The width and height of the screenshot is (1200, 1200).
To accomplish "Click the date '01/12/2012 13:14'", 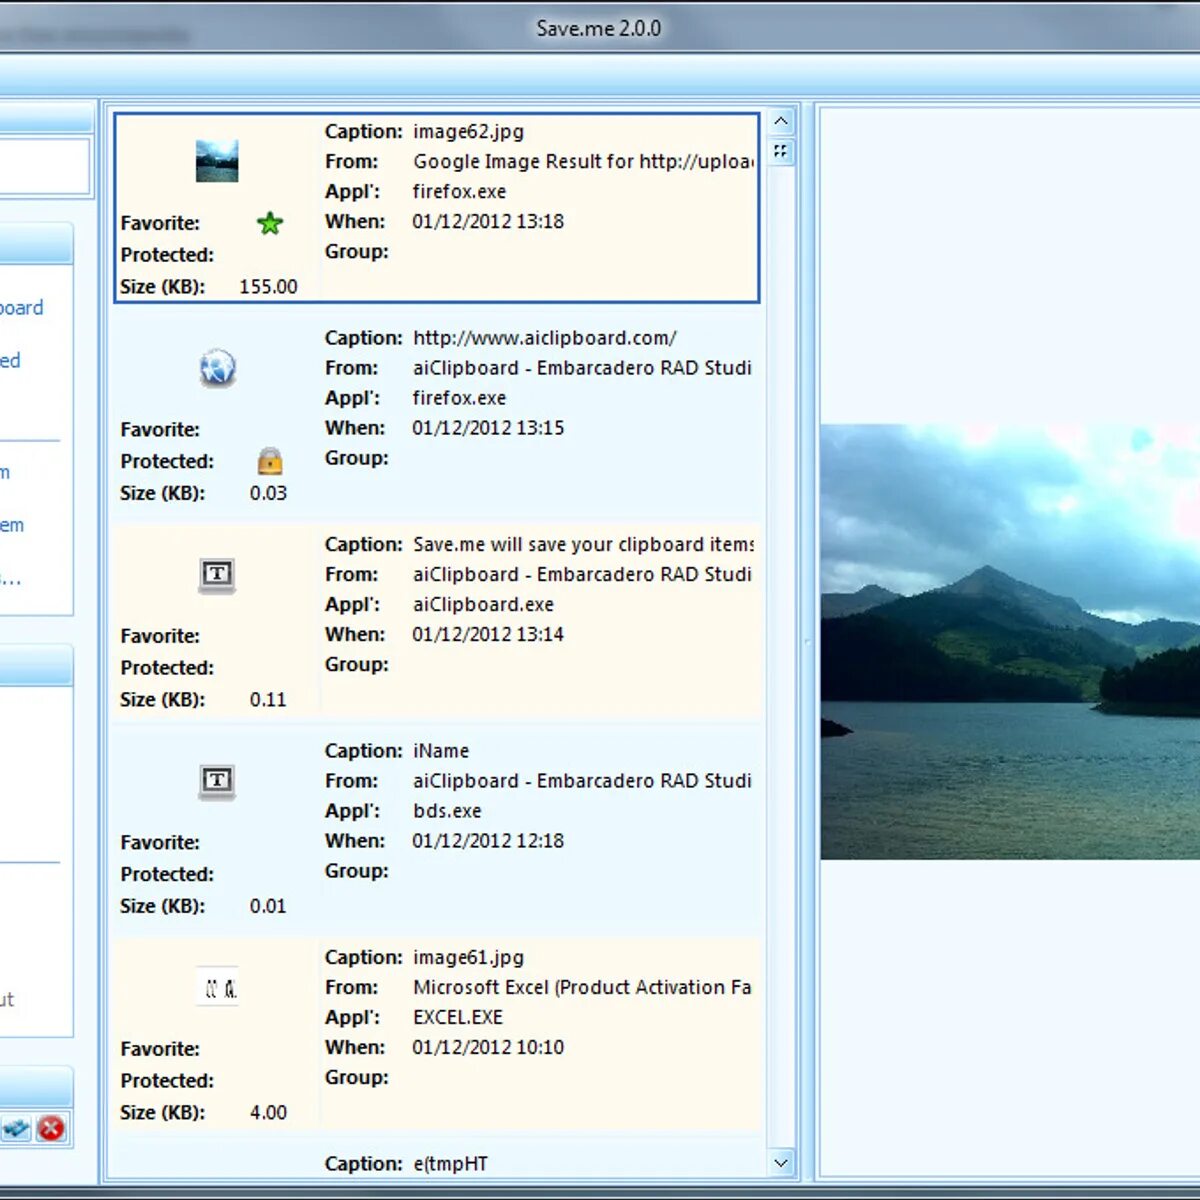I will (488, 635).
